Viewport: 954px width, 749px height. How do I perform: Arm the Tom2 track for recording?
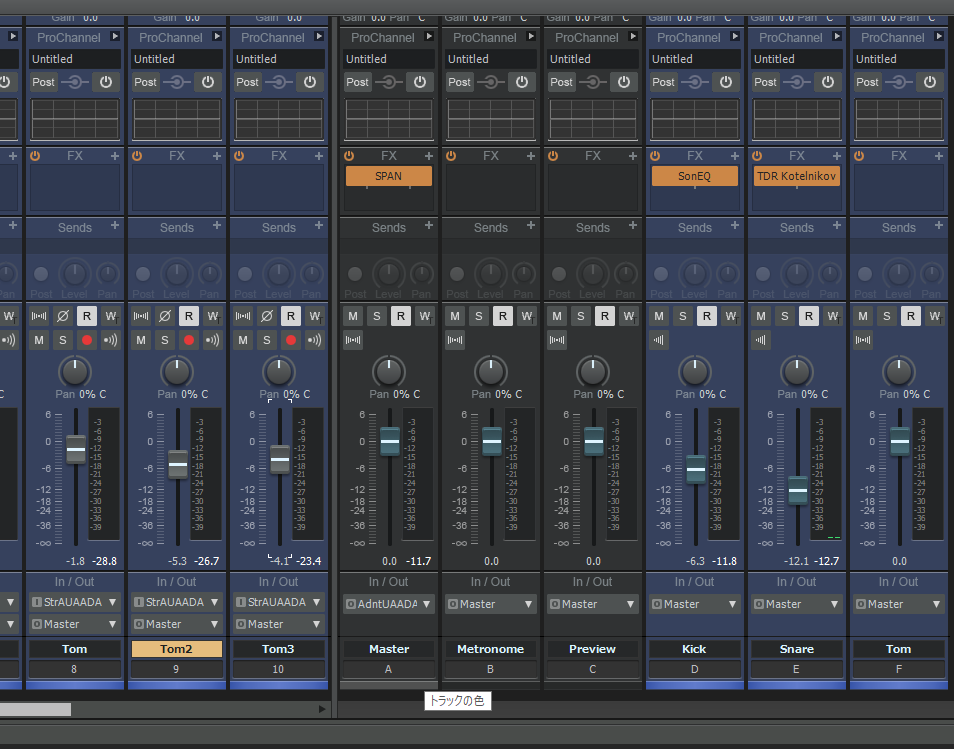pos(188,340)
